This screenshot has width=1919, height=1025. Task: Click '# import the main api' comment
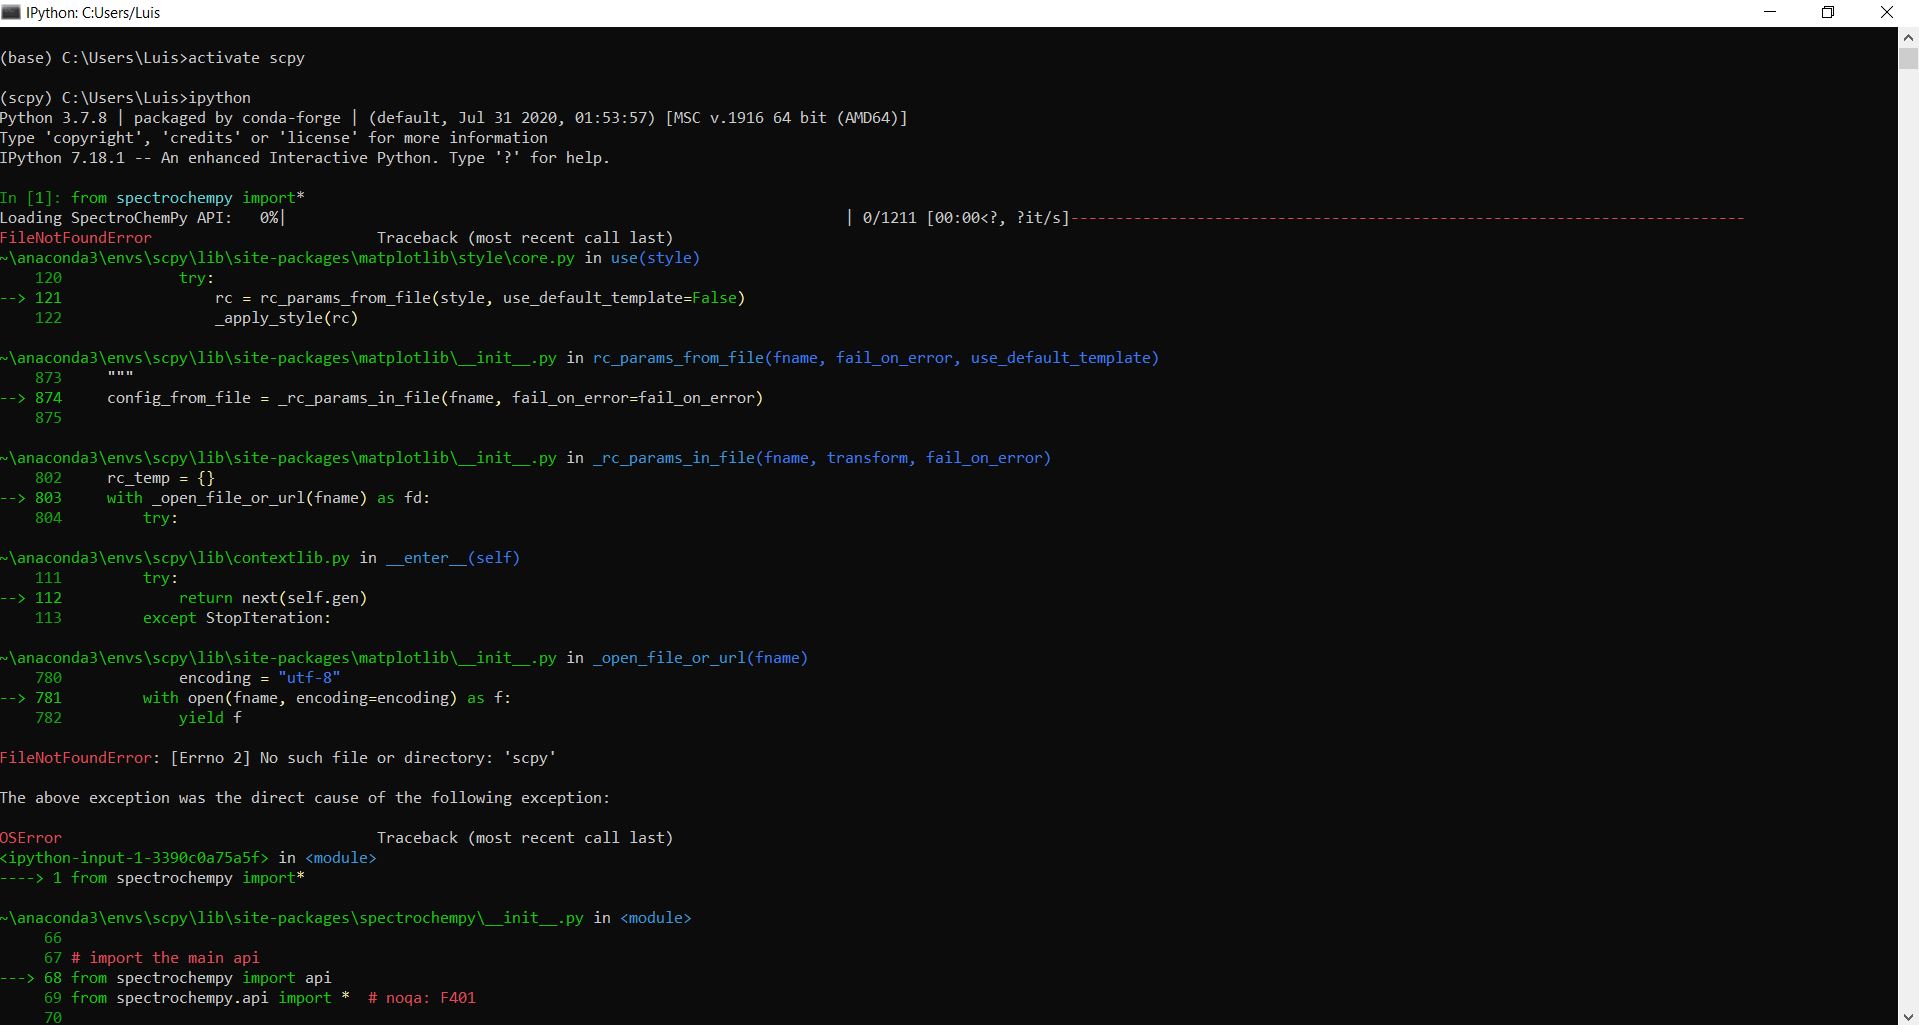[165, 958]
